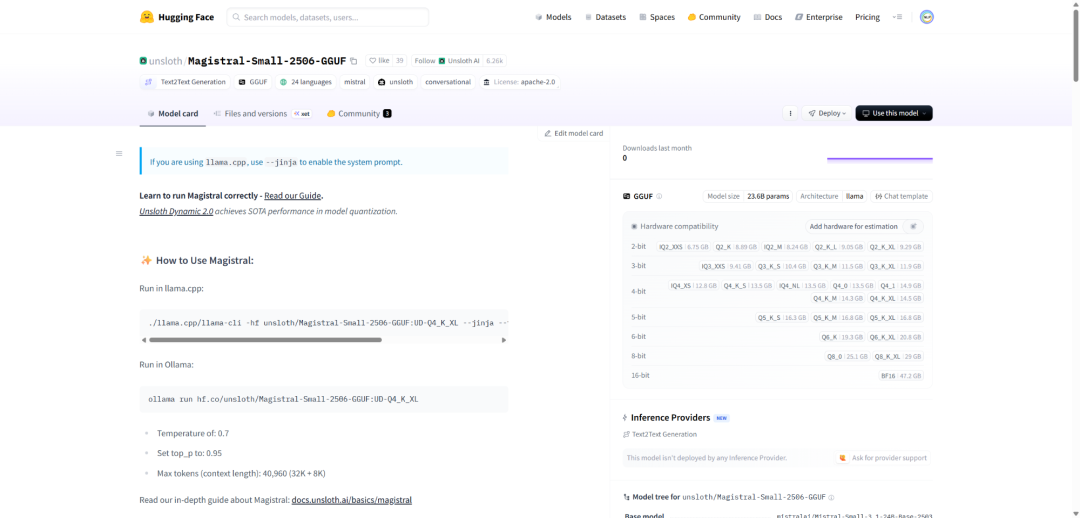This screenshot has height=518, width=1080.
Task: Open the Model tree info icon
Action: [x=831, y=497]
